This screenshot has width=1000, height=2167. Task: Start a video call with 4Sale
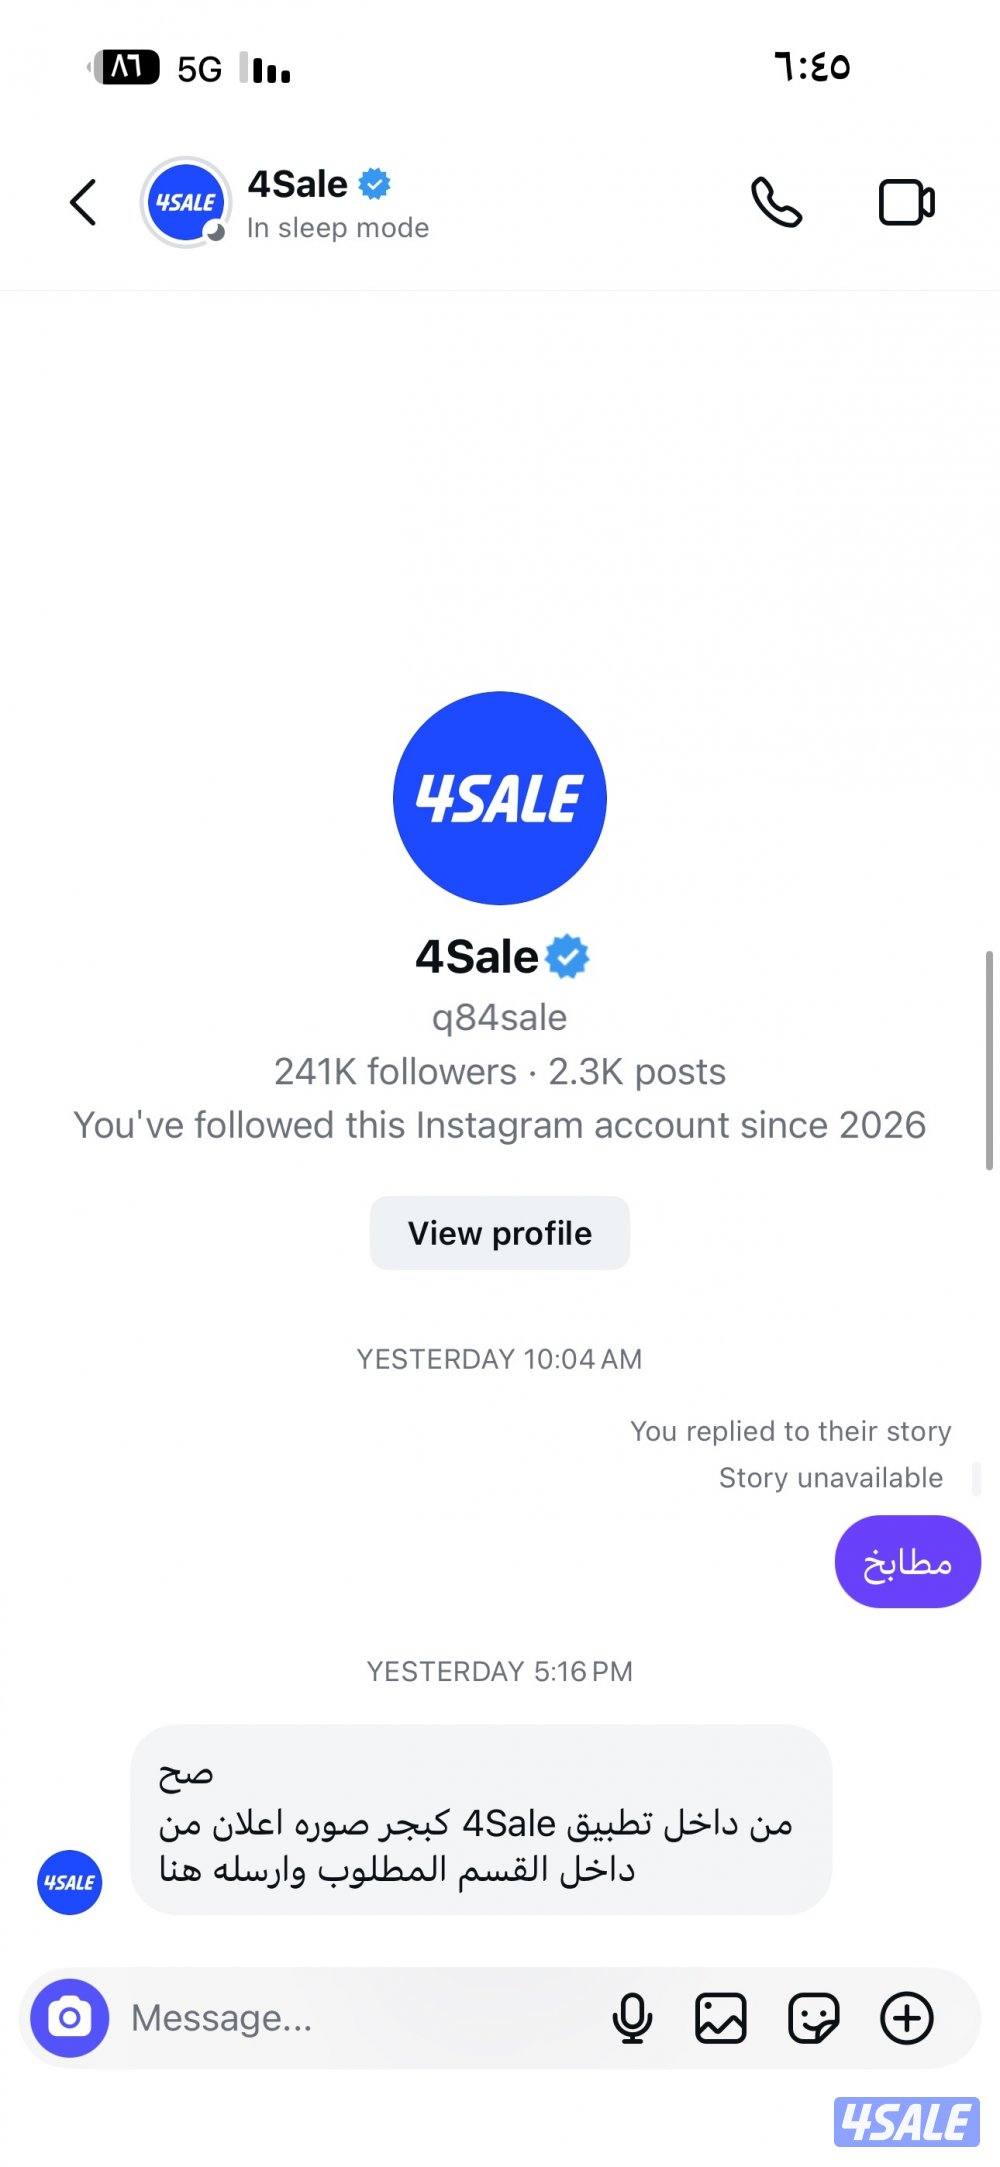pyautogui.click(x=906, y=203)
